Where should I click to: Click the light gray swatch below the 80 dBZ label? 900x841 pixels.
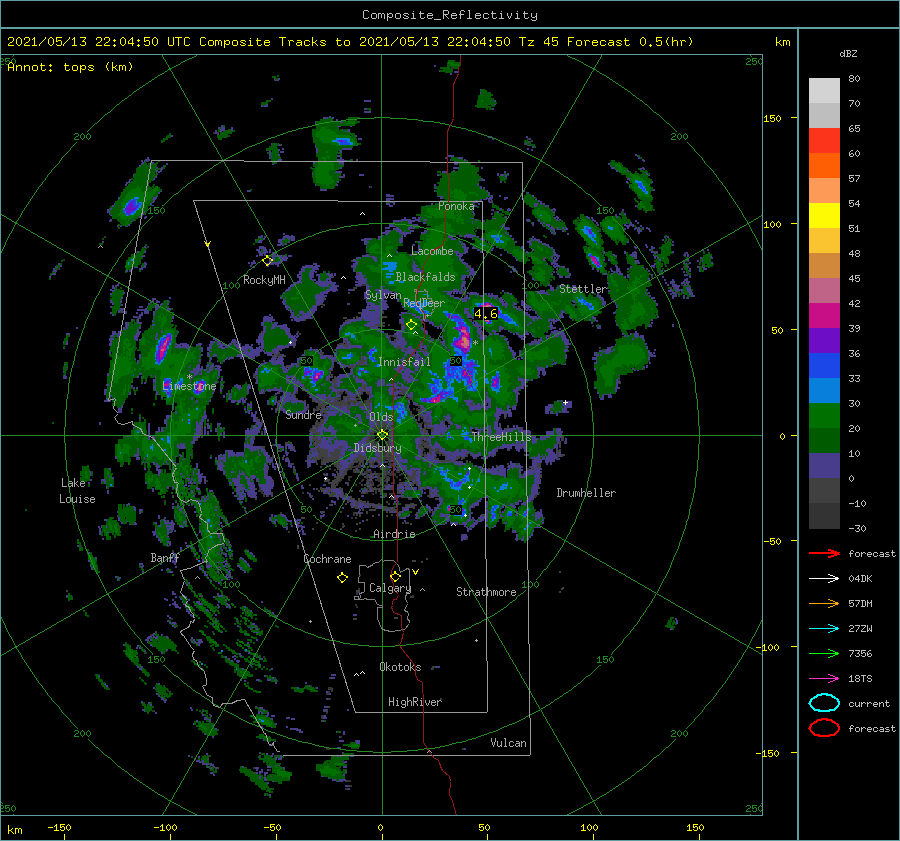[x=824, y=91]
